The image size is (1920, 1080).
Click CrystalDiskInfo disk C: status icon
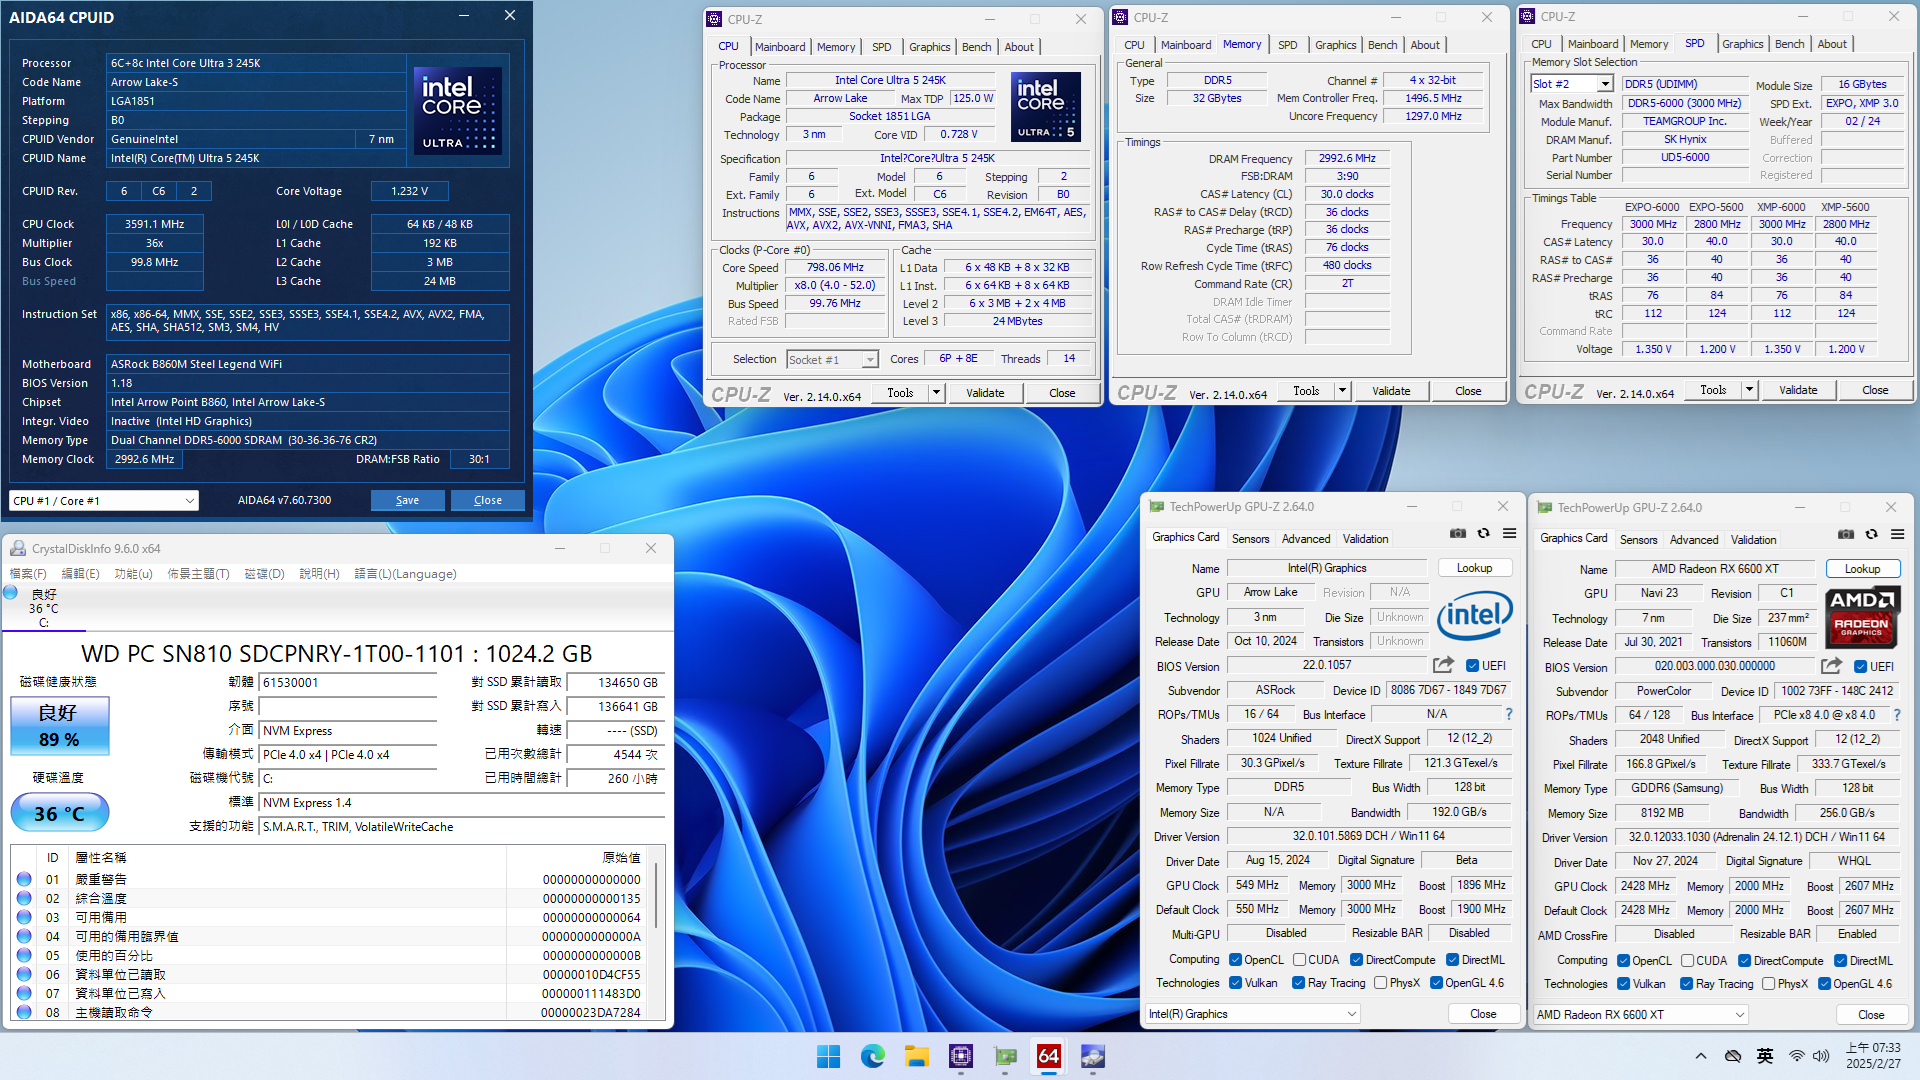pos(11,593)
